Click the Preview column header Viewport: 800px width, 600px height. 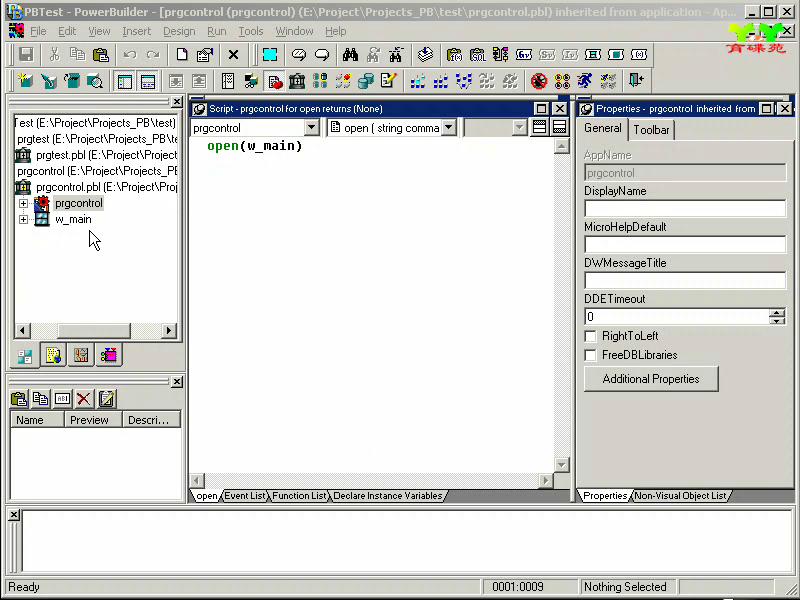tap(93, 420)
